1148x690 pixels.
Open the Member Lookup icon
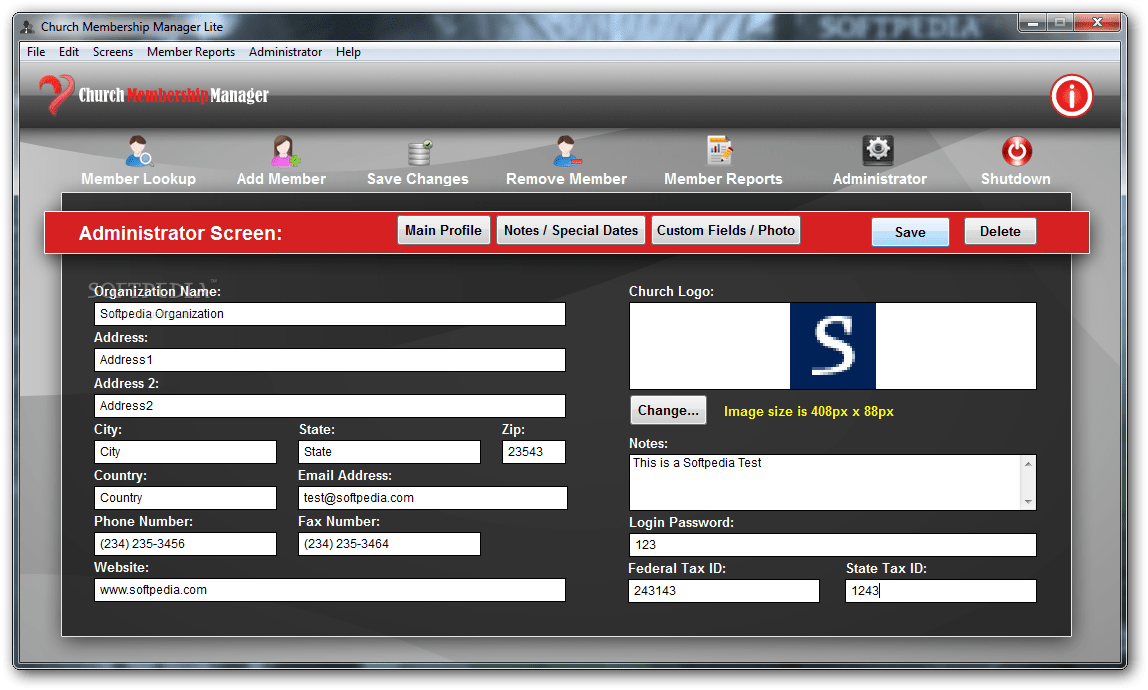click(x=138, y=151)
